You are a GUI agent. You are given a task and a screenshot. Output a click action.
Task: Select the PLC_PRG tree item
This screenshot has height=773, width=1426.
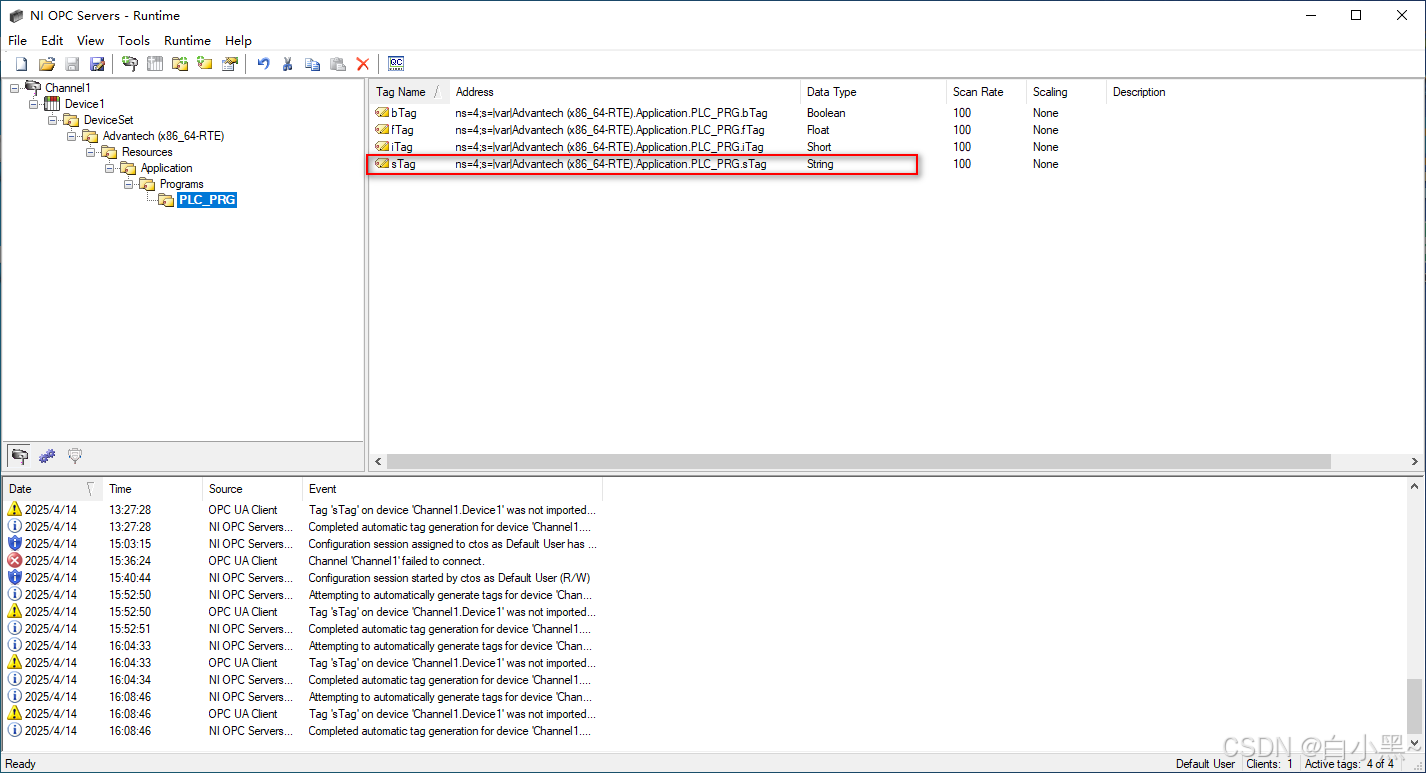coord(207,200)
